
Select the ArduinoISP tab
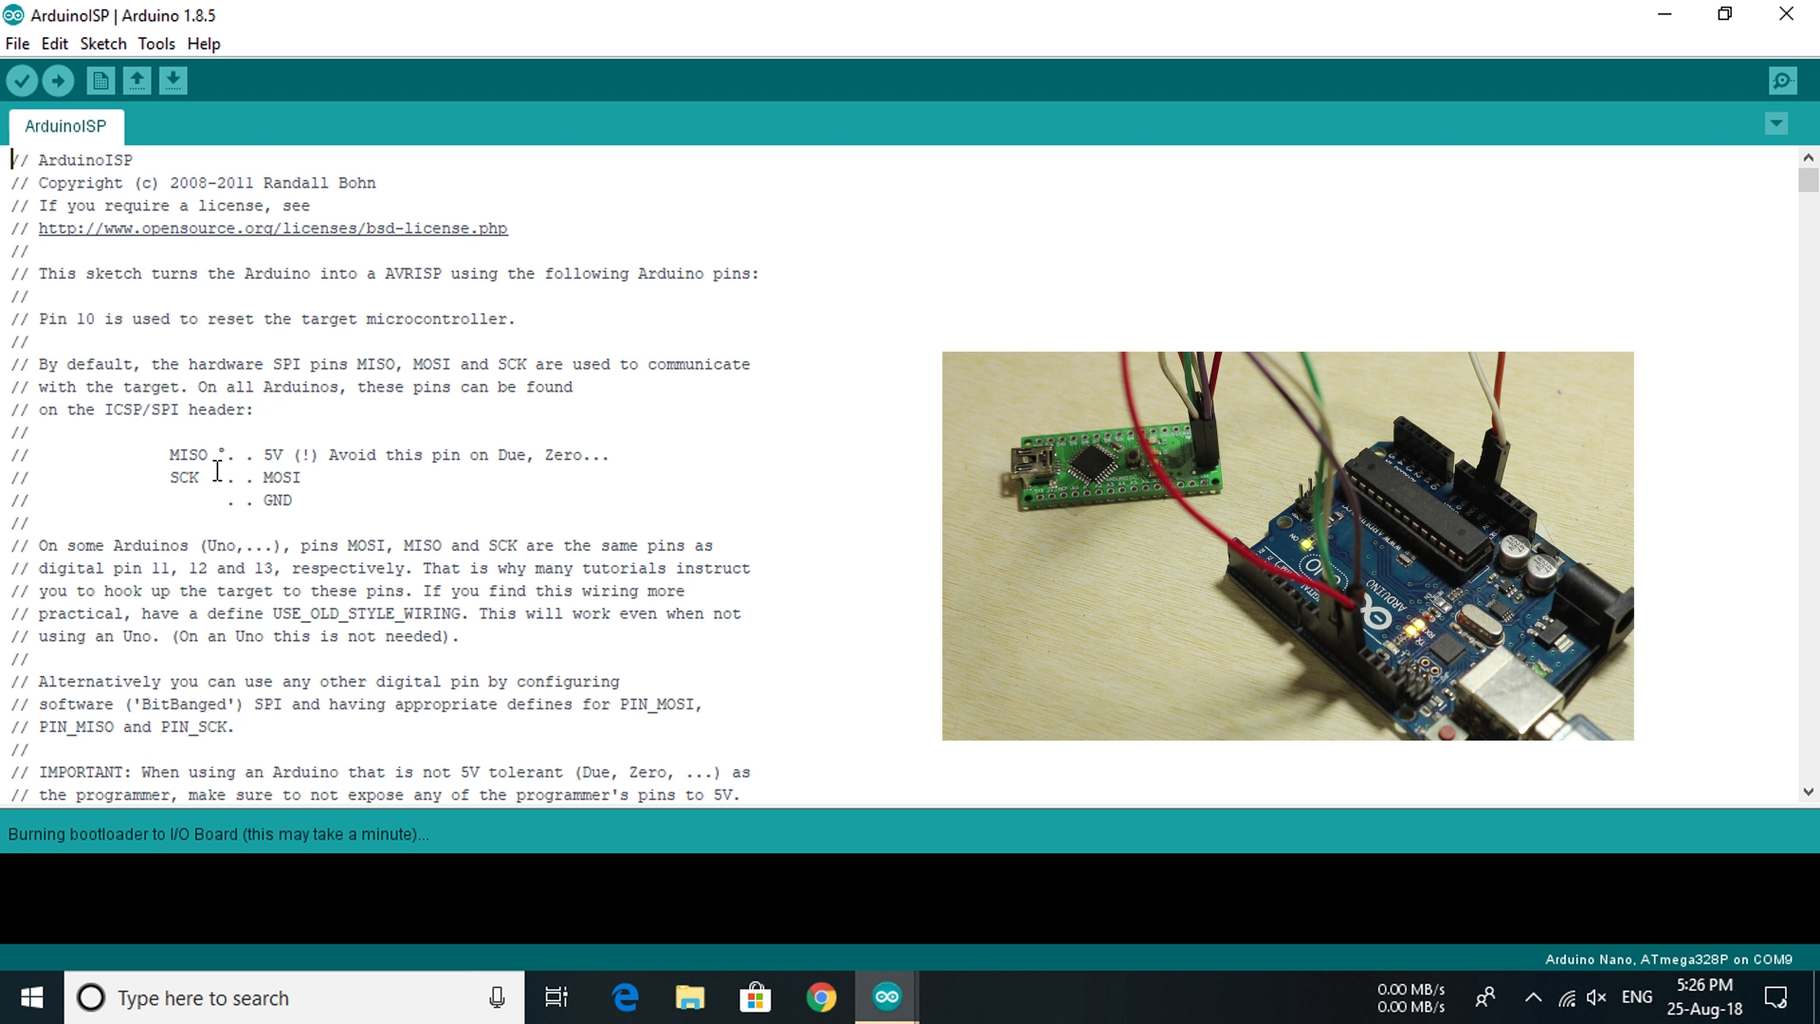66,126
